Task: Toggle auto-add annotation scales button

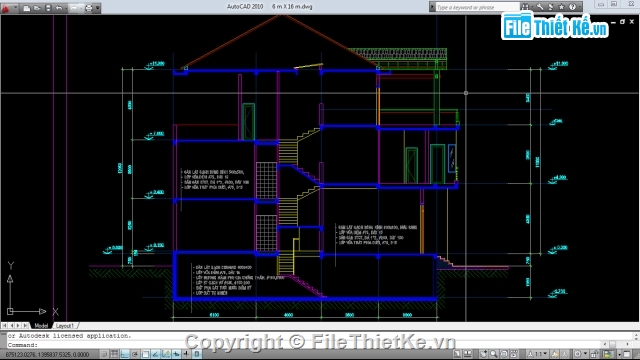Action: 564,354
